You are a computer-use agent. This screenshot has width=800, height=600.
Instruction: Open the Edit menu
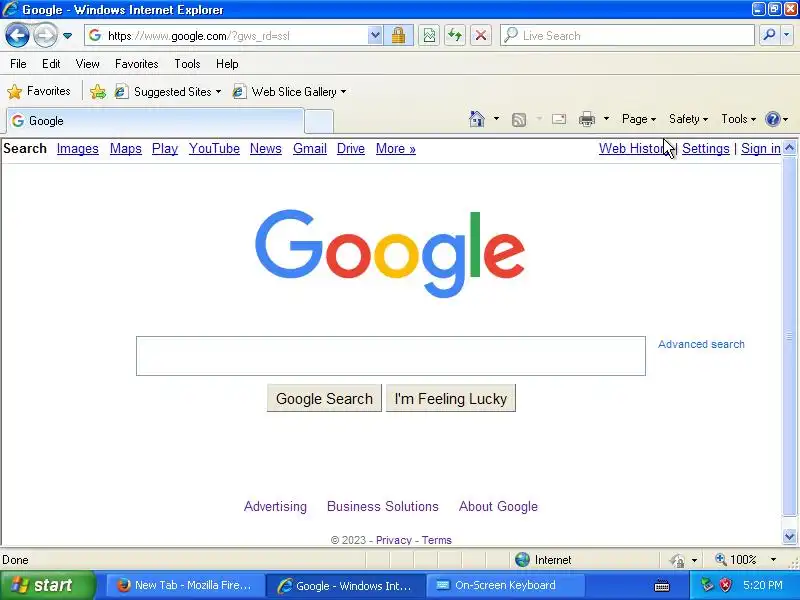coord(51,64)
